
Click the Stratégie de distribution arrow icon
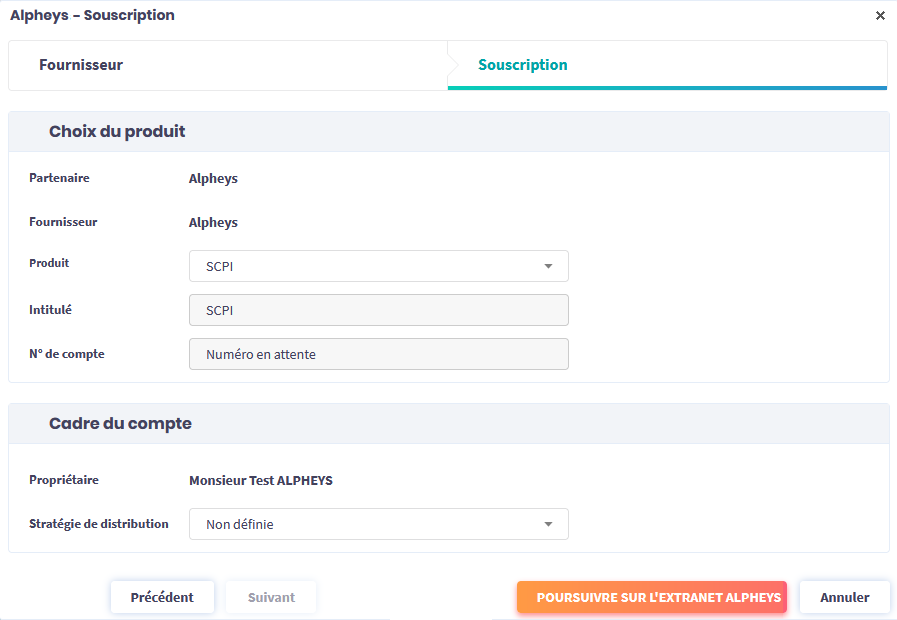click(548, 524)
